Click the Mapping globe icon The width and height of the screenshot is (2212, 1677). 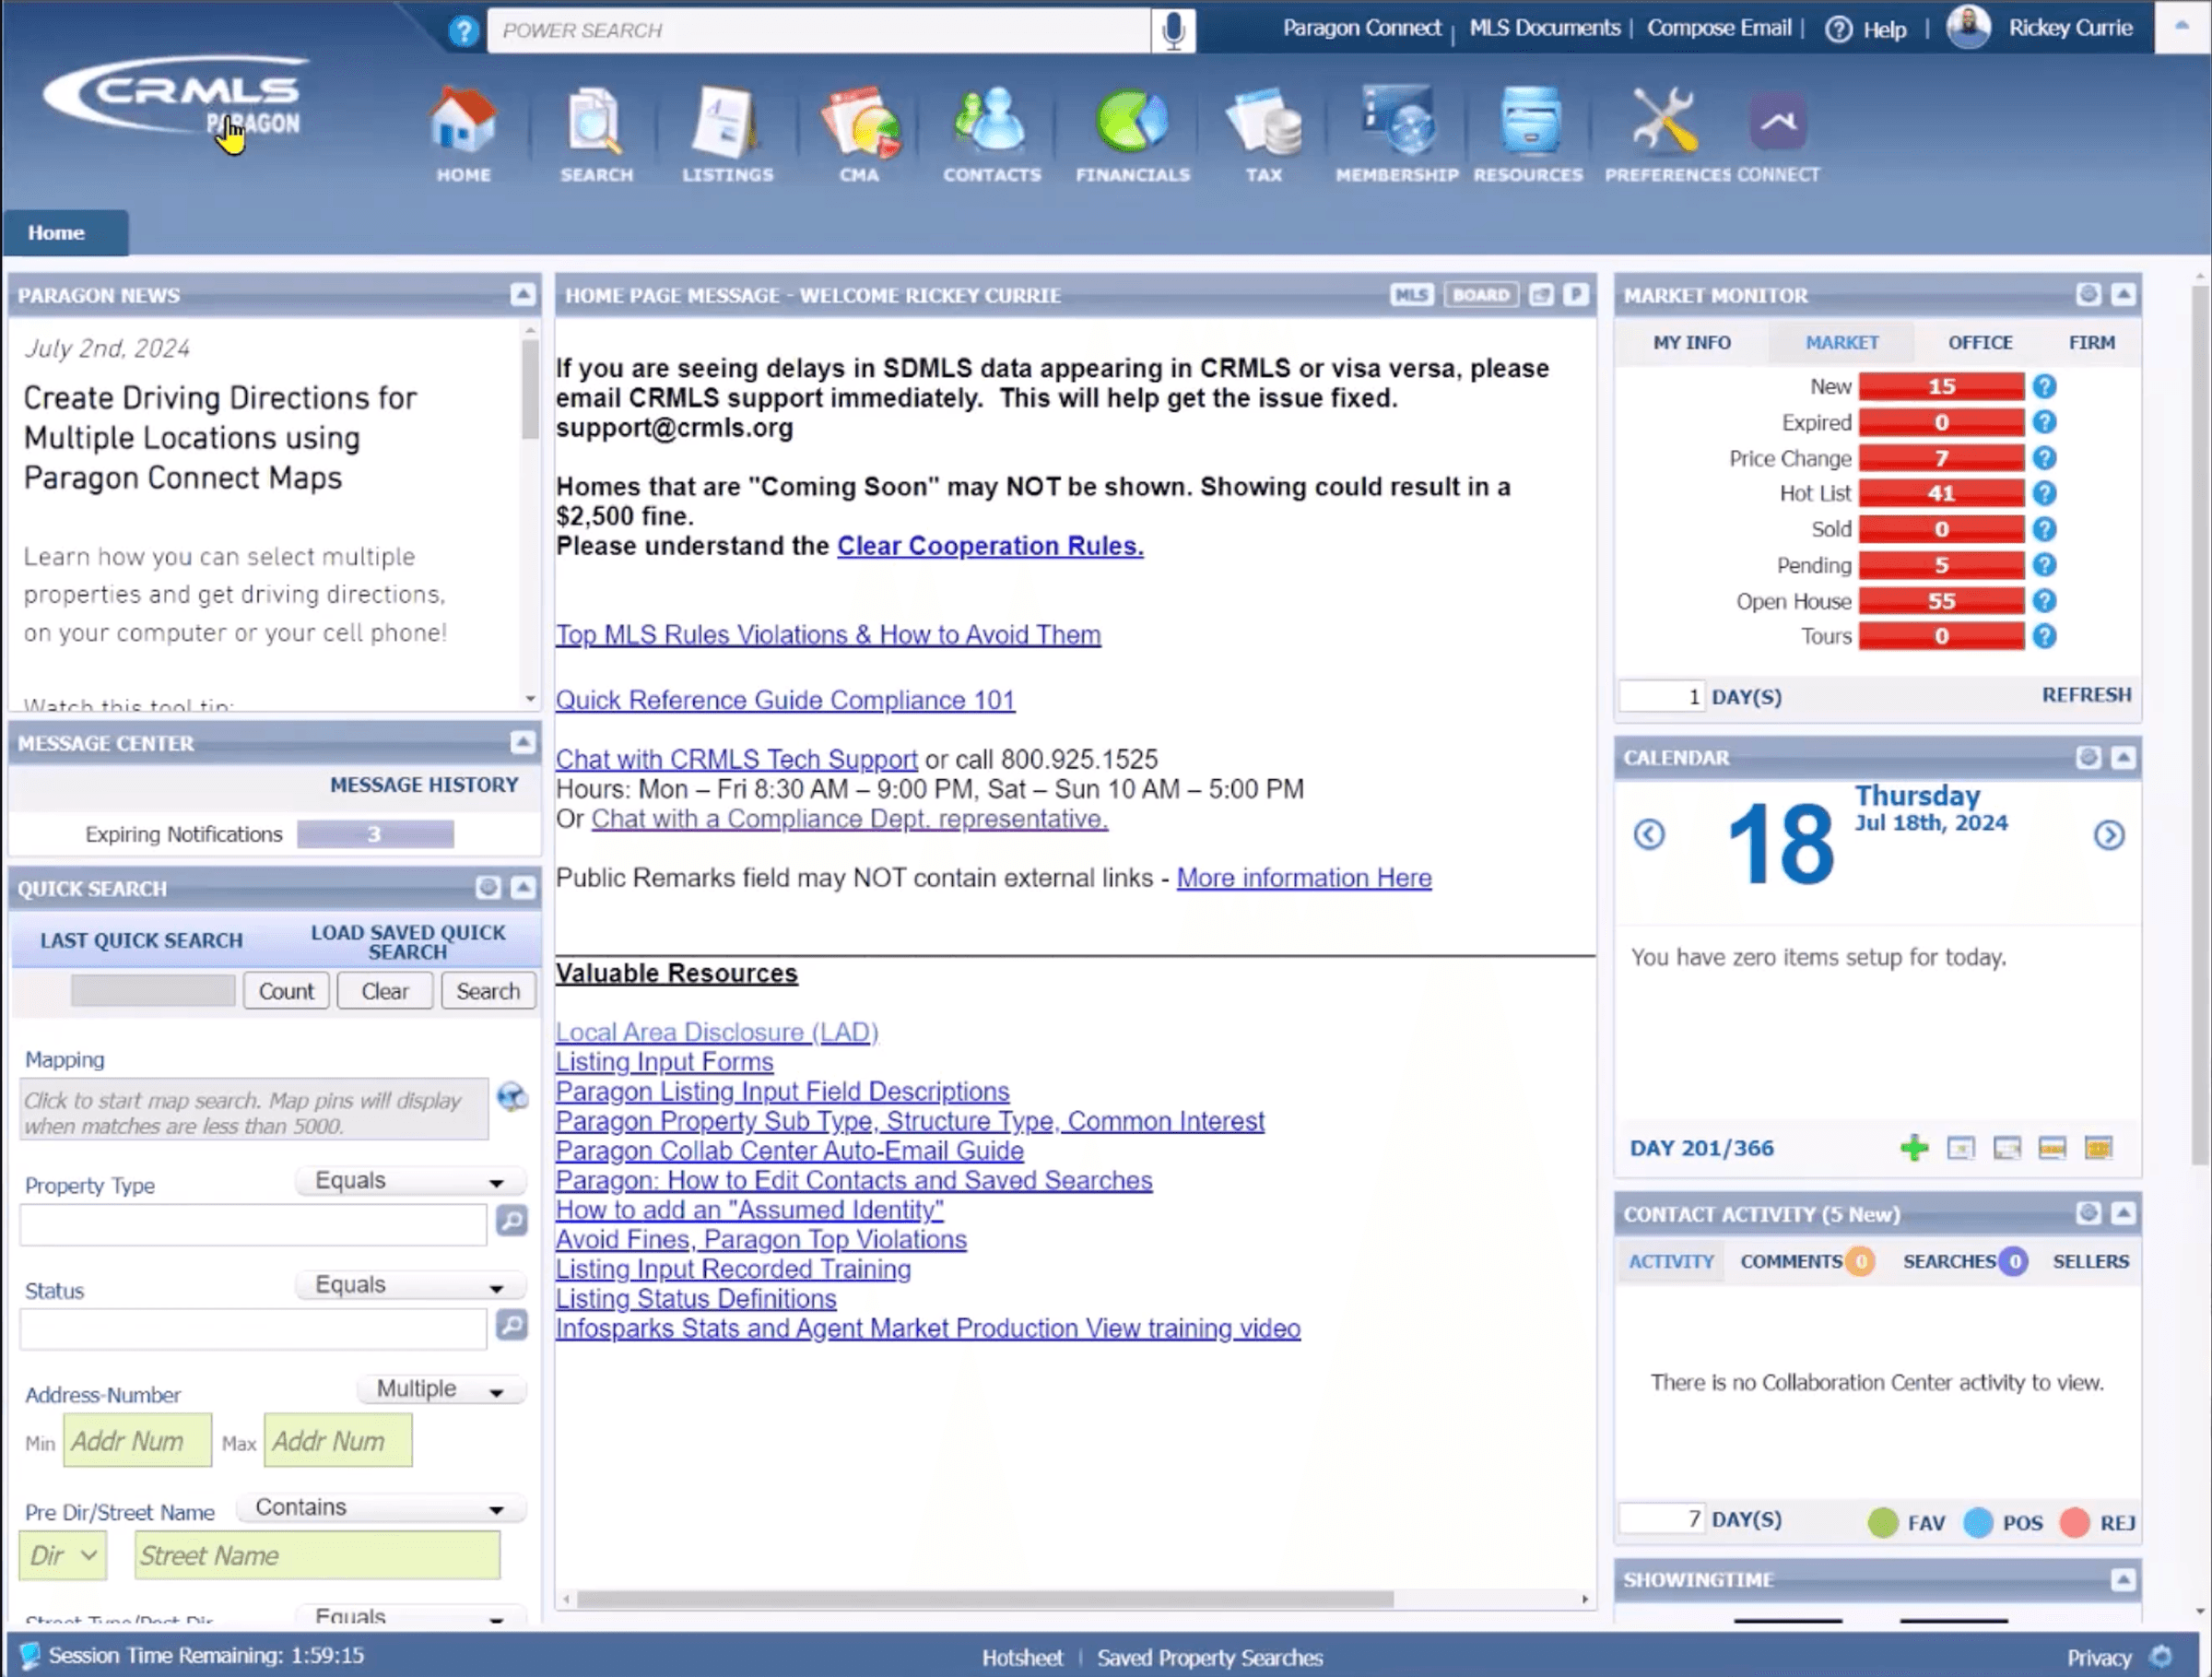512,1097
